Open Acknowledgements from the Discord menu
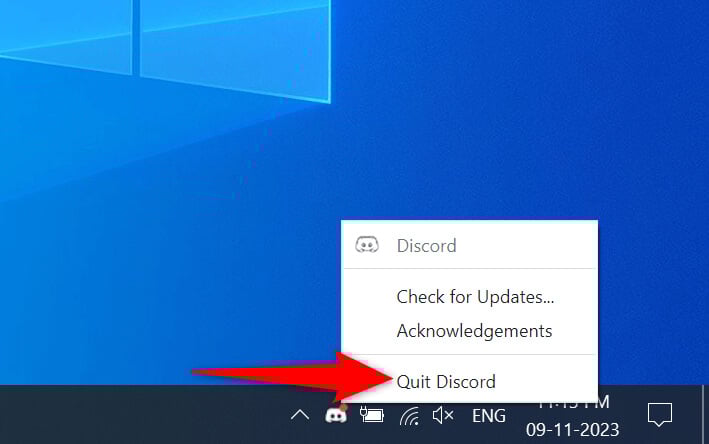This screenshot has width=709, height=444. [474, 330]
